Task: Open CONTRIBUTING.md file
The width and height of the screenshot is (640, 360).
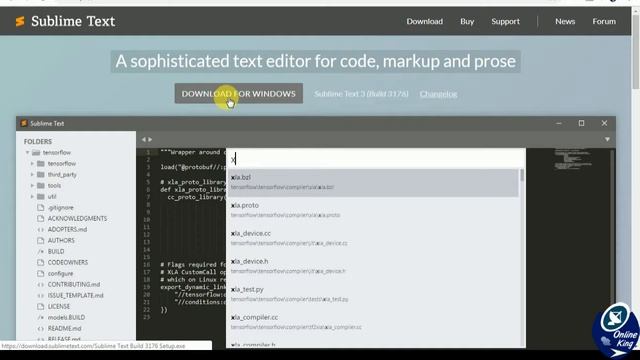Action: [74, 284]
